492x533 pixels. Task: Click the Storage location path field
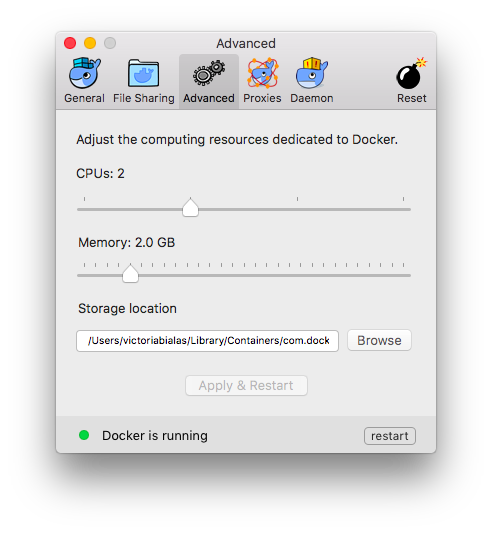click(207, 341)
